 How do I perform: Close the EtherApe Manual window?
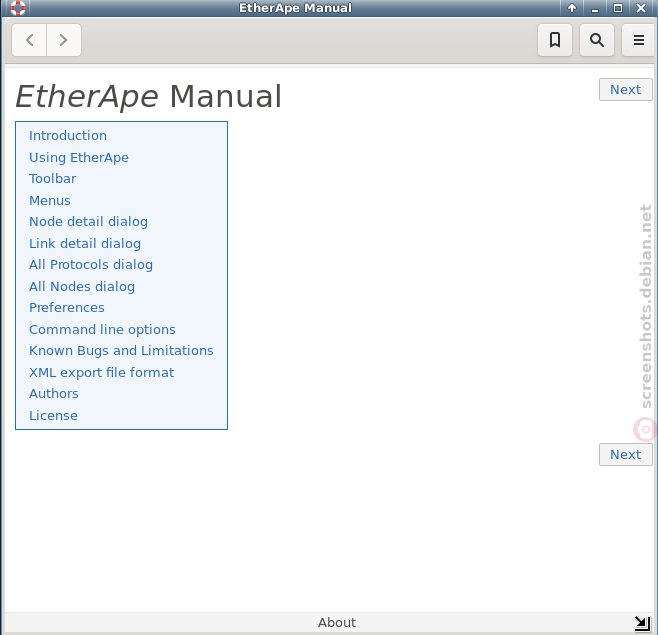(x=641, y=8)
